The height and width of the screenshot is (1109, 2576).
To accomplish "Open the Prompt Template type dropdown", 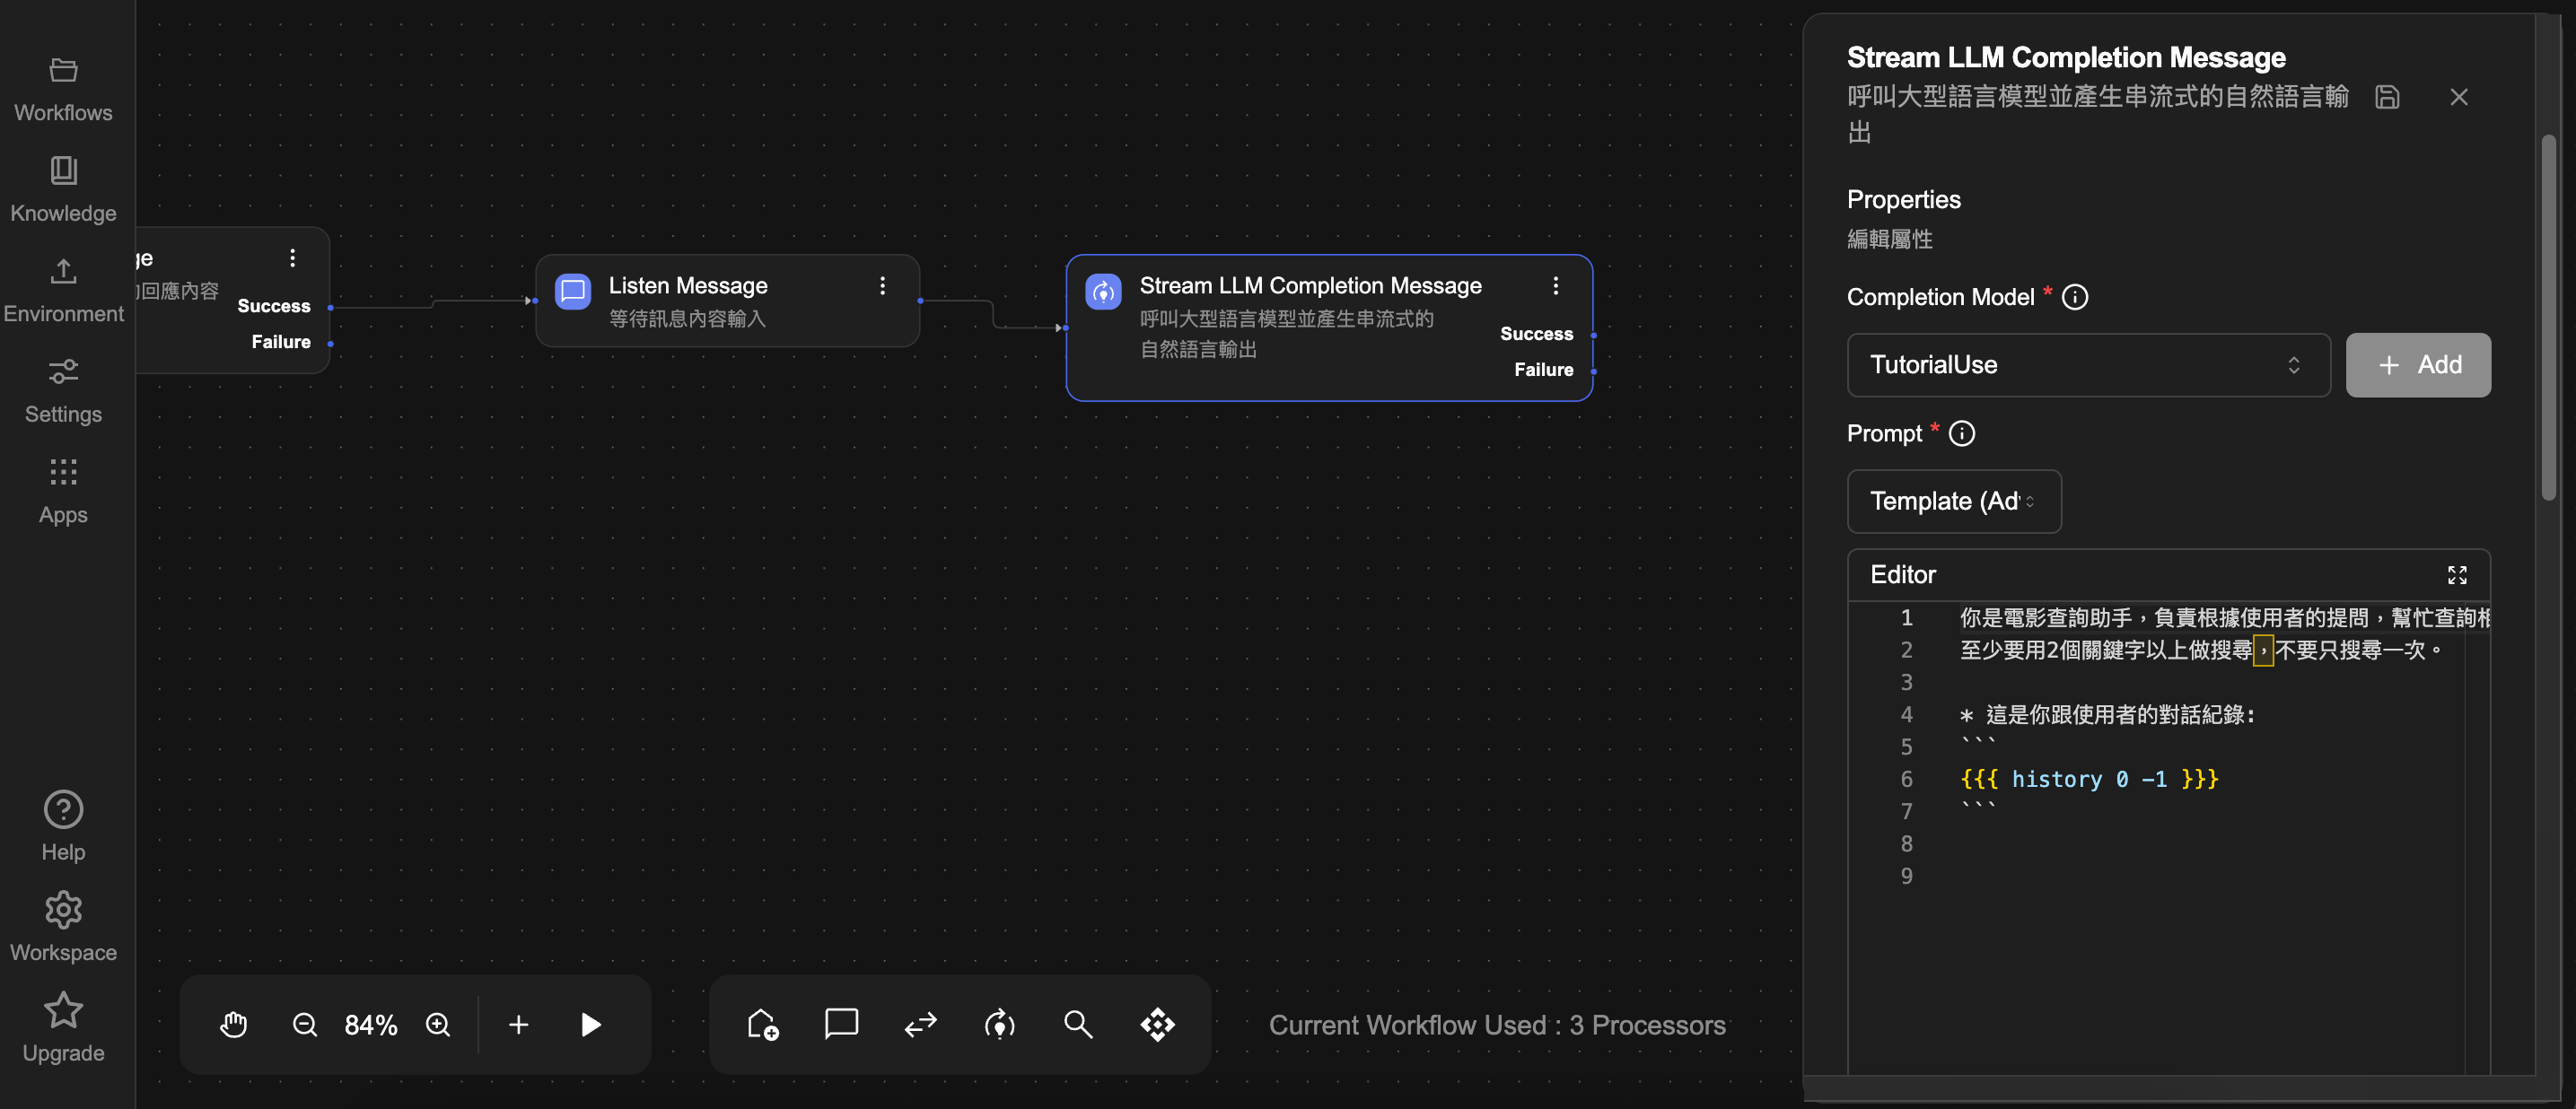I will [1953, 501].
